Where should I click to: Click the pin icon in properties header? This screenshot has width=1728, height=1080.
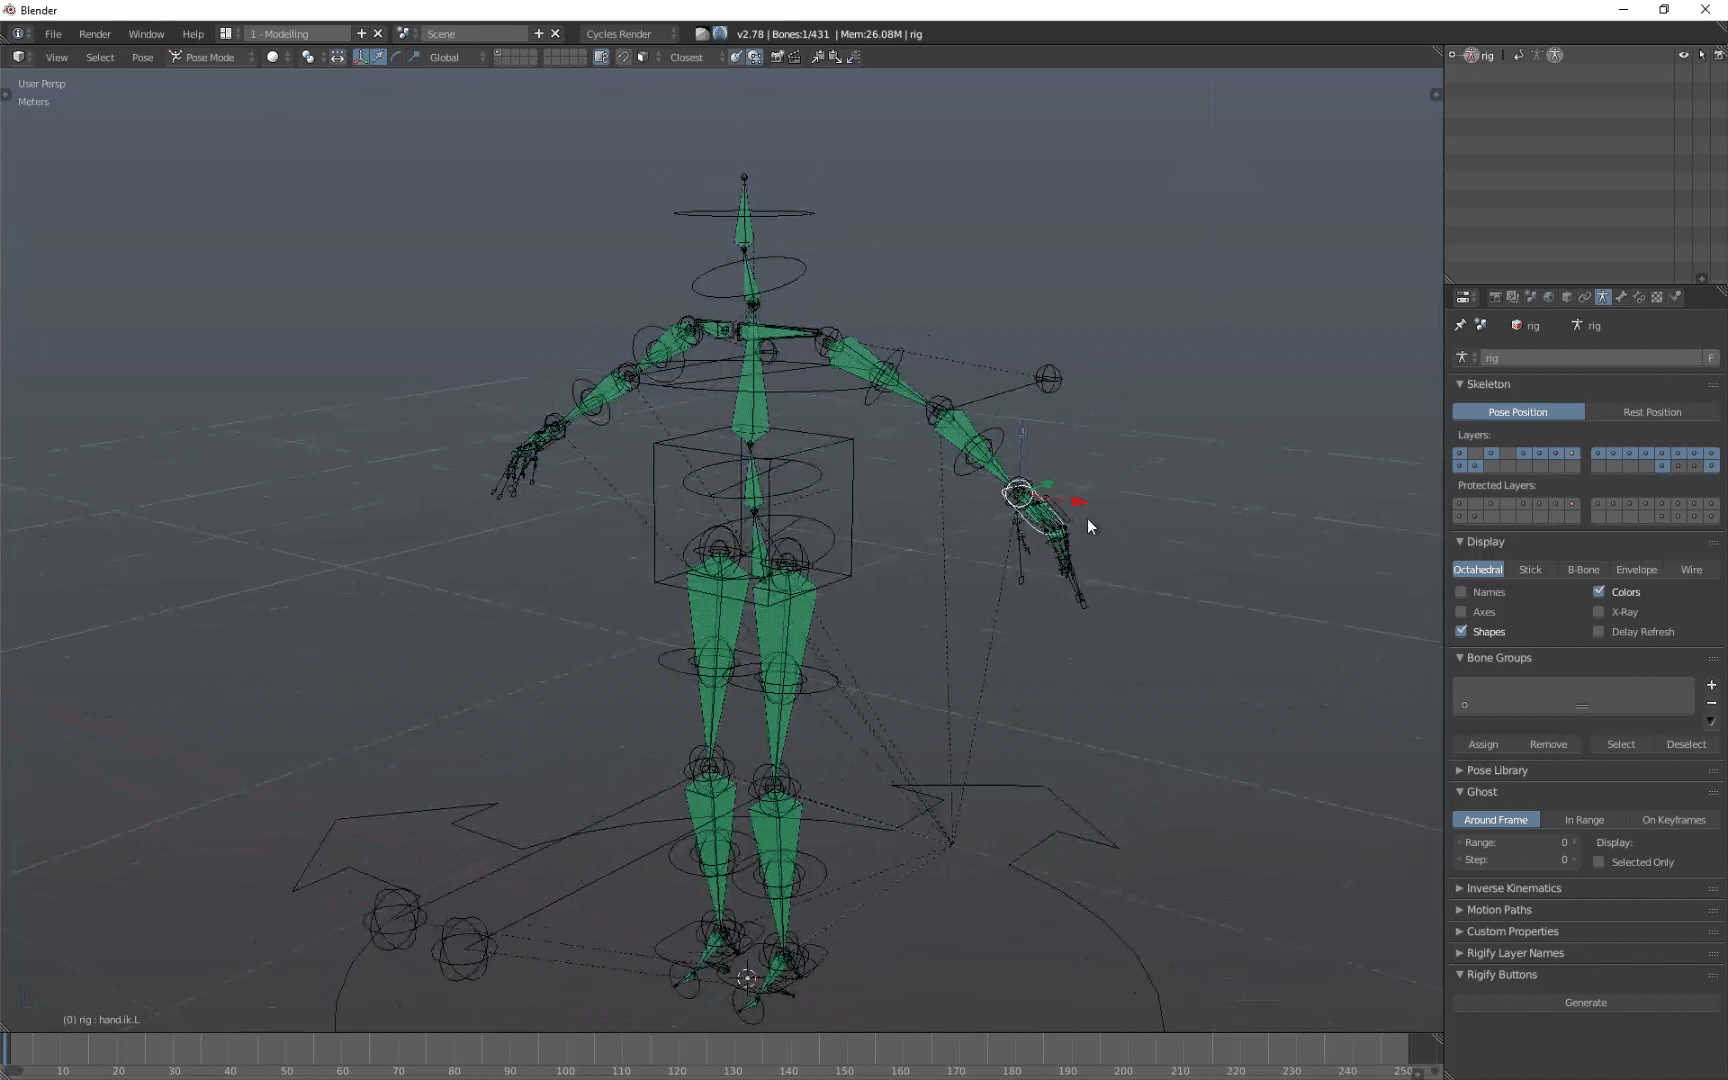(1460, 325)
